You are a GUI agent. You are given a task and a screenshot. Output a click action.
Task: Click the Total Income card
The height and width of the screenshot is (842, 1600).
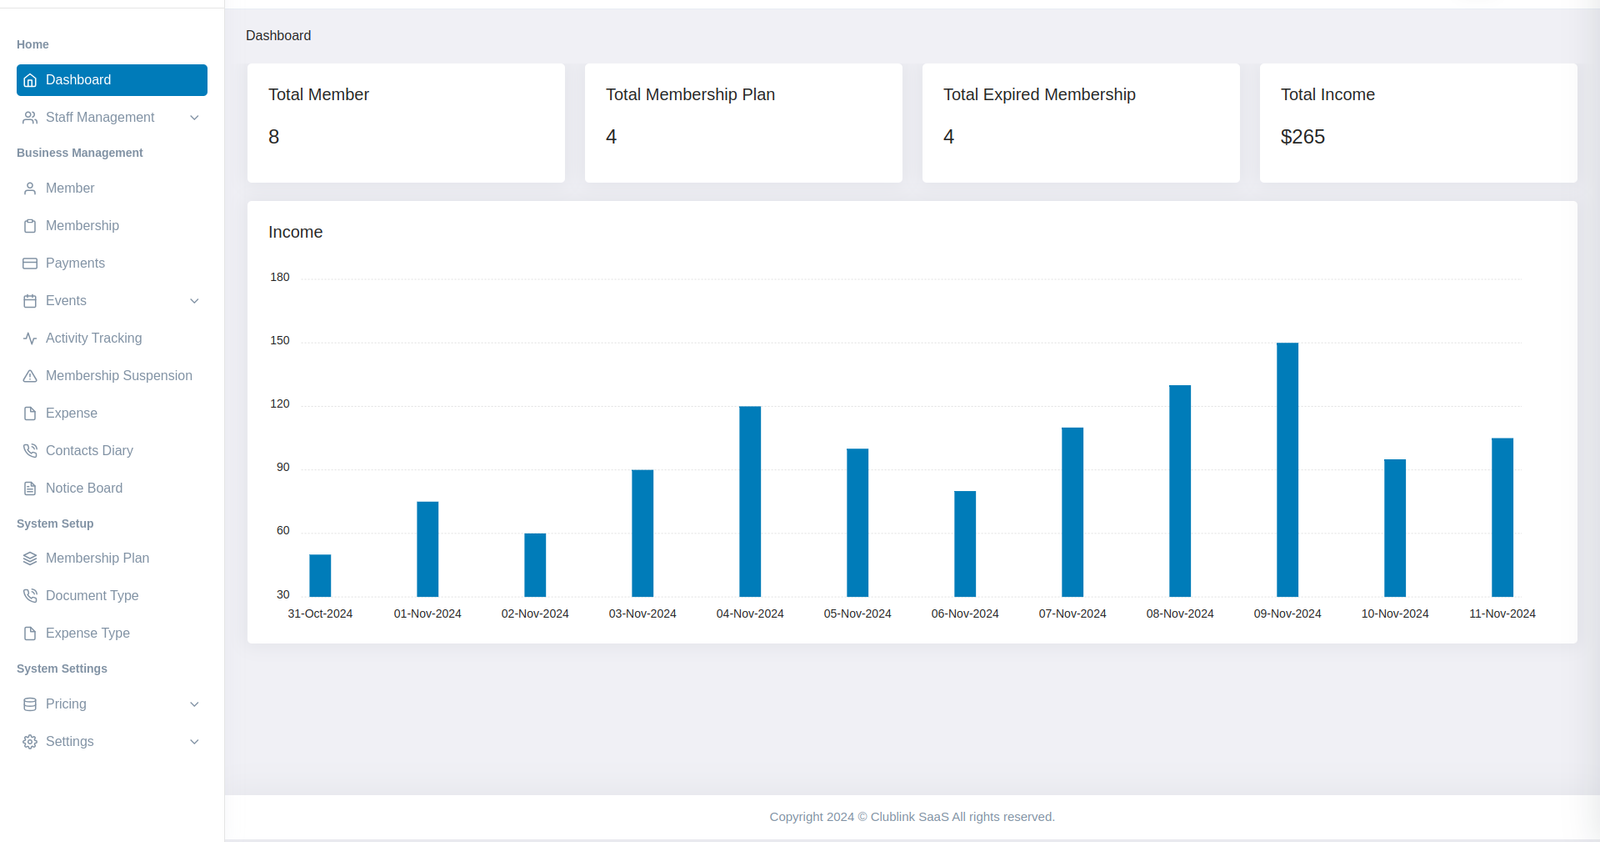pyautogui.click(x=1417, y=123)
